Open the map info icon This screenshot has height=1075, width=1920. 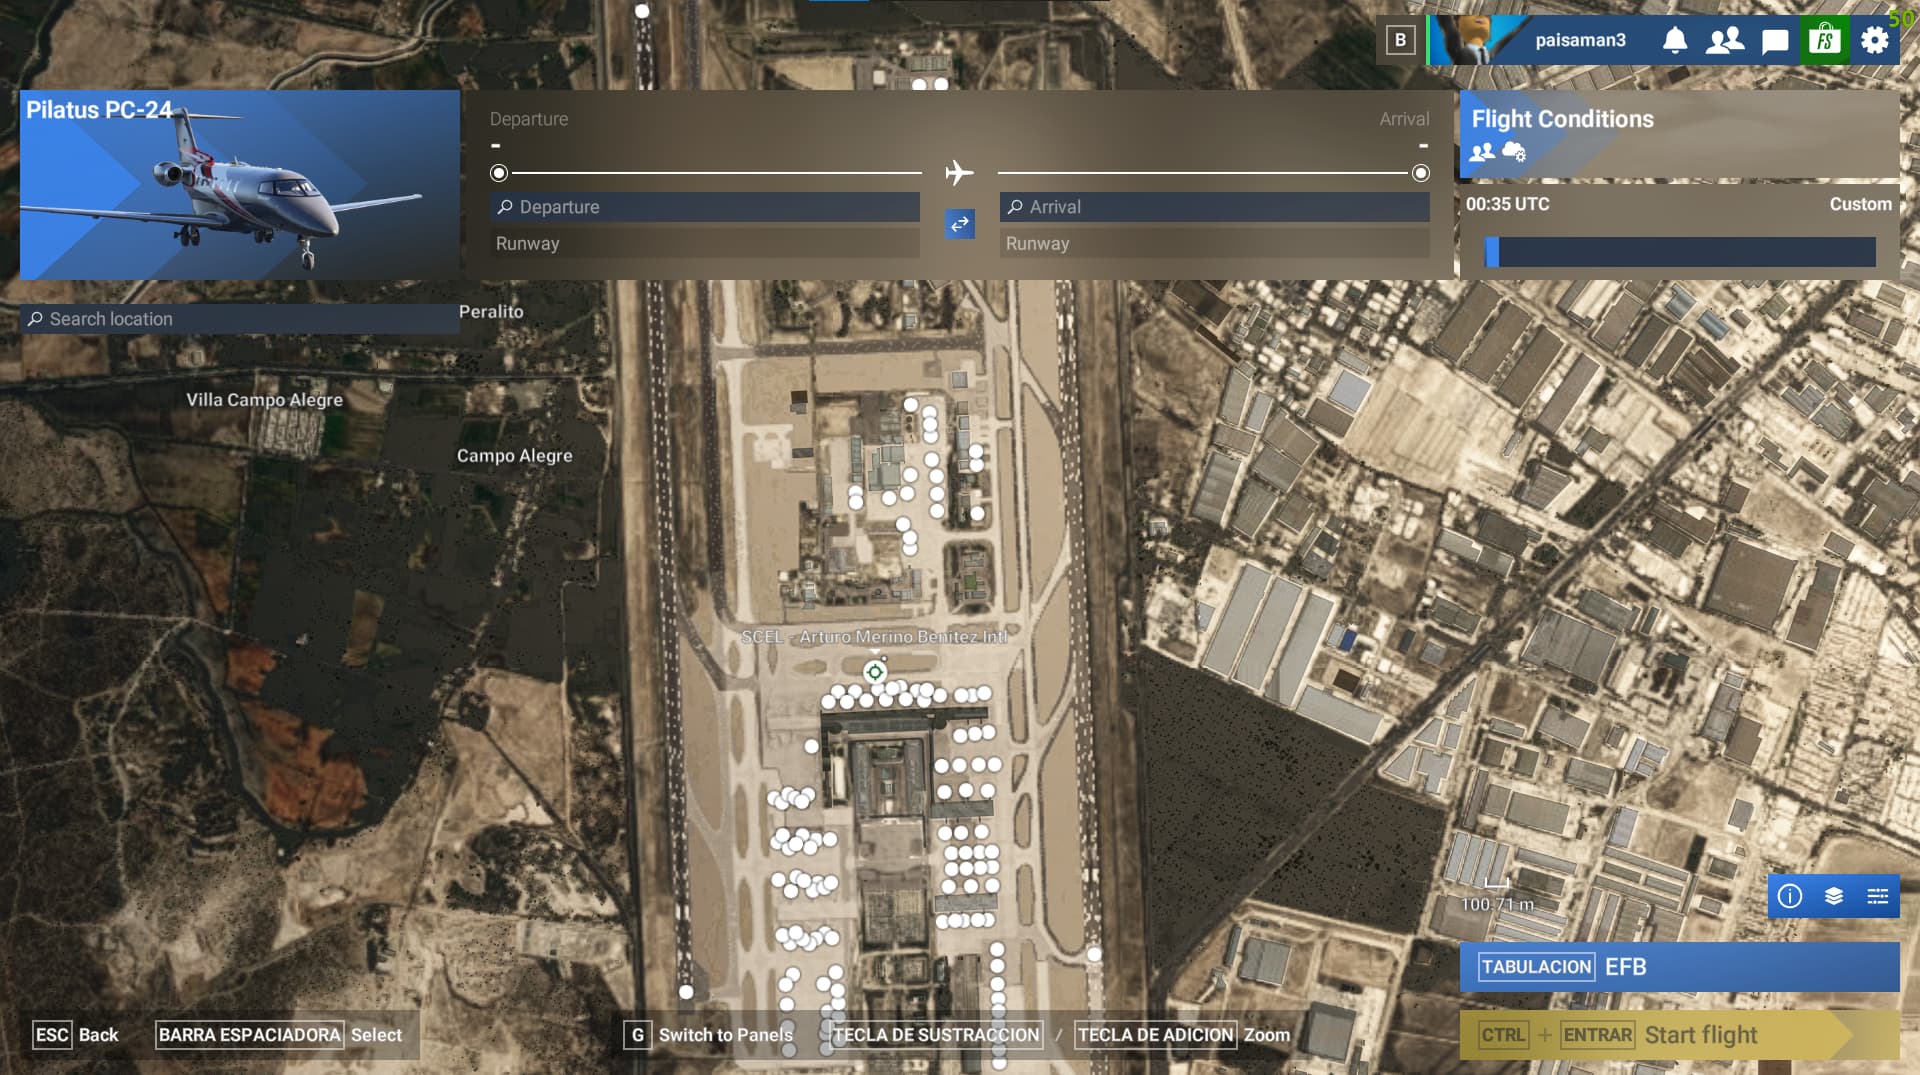(x=1790, y=896)
